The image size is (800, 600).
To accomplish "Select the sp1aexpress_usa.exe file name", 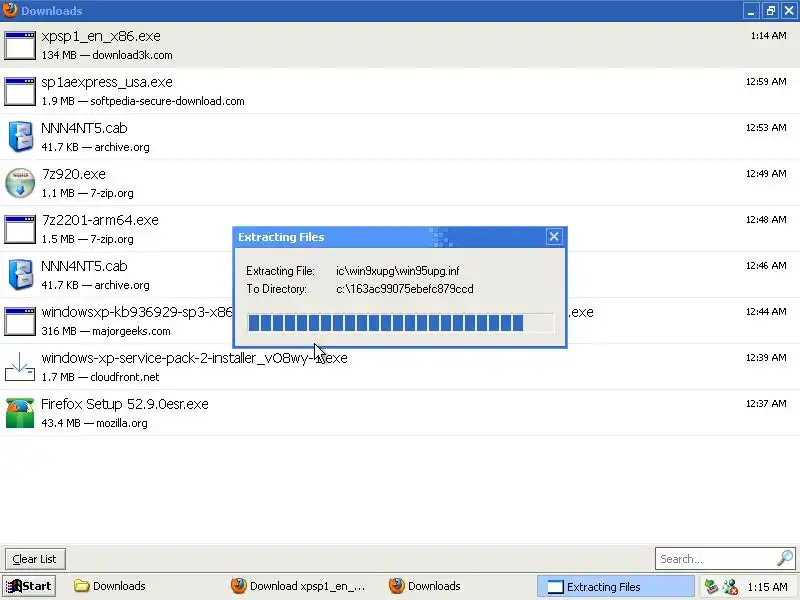I will pos(107,82).
